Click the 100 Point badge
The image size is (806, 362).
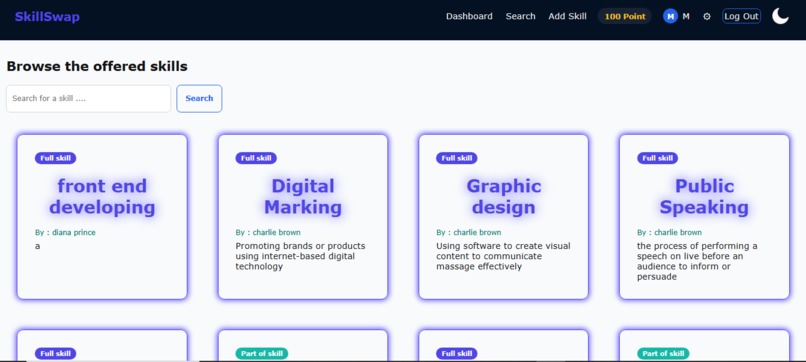pos(625,16)
